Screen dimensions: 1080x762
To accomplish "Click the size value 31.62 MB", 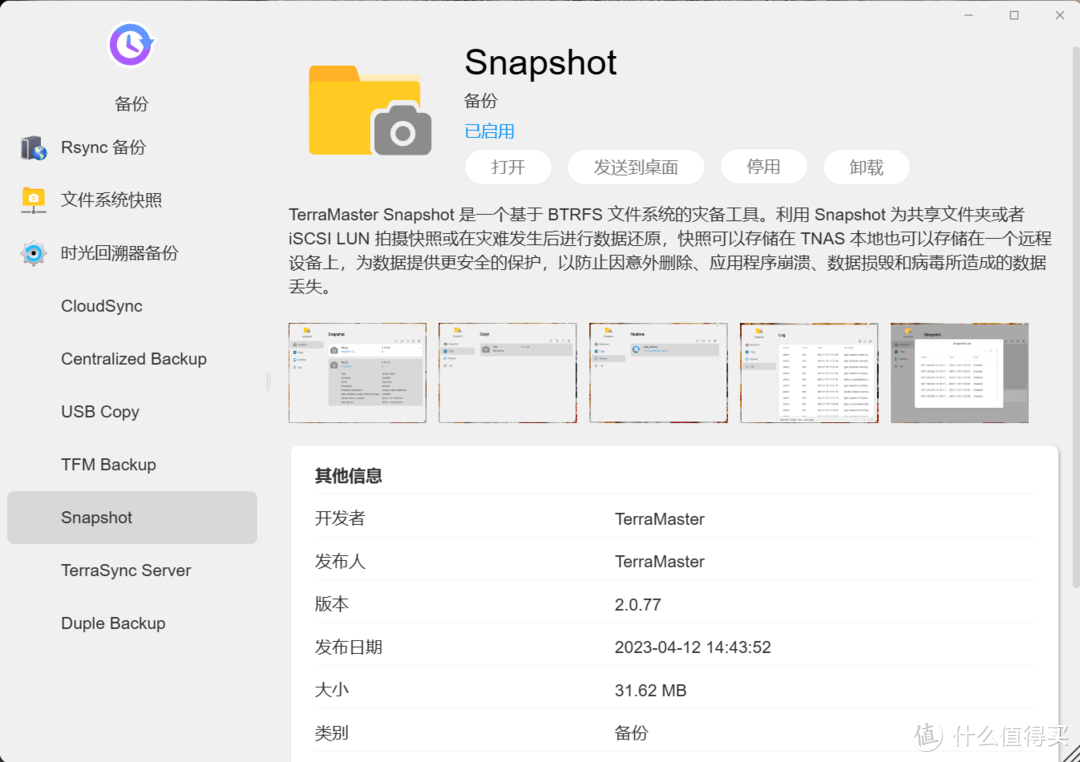I will pos(650,690).
